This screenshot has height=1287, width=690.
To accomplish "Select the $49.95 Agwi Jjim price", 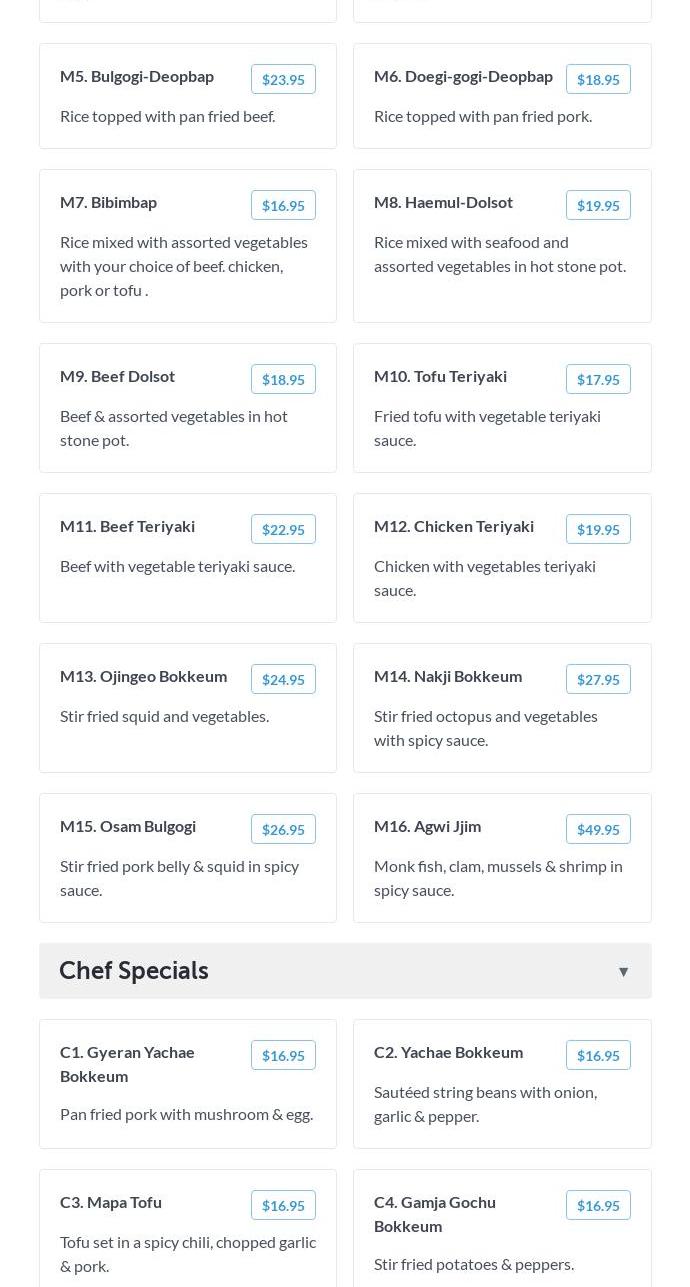I will 597,830.
